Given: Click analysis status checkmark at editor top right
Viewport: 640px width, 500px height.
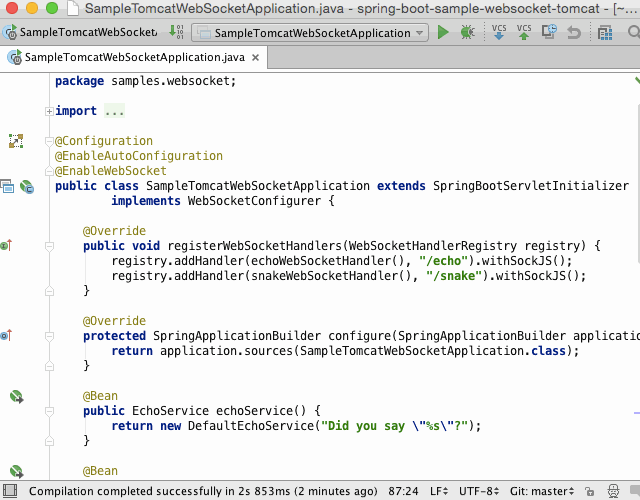Looking at the screenshot, I should (x=637, y=80).
